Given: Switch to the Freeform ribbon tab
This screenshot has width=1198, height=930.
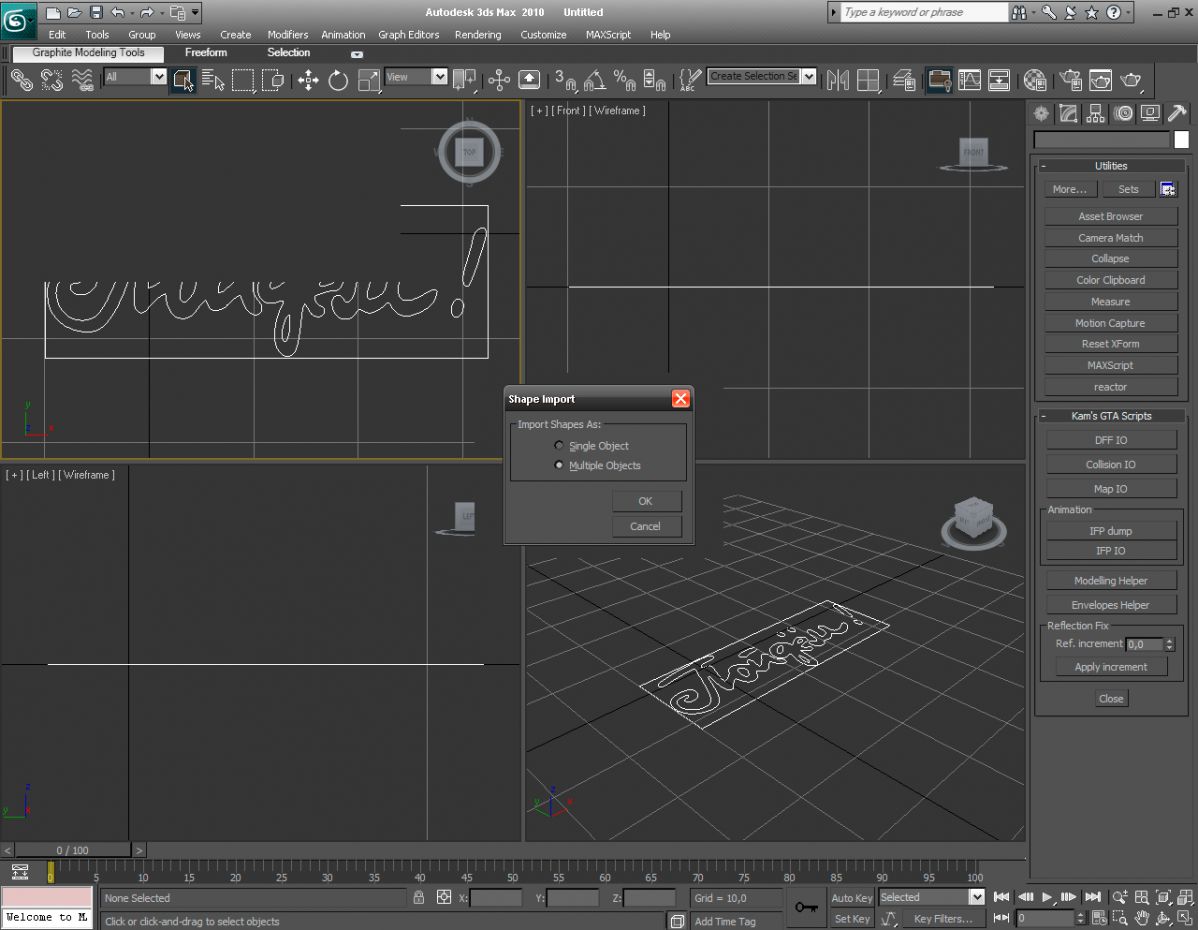Looking at the screenshot, I should pos(206,53).
